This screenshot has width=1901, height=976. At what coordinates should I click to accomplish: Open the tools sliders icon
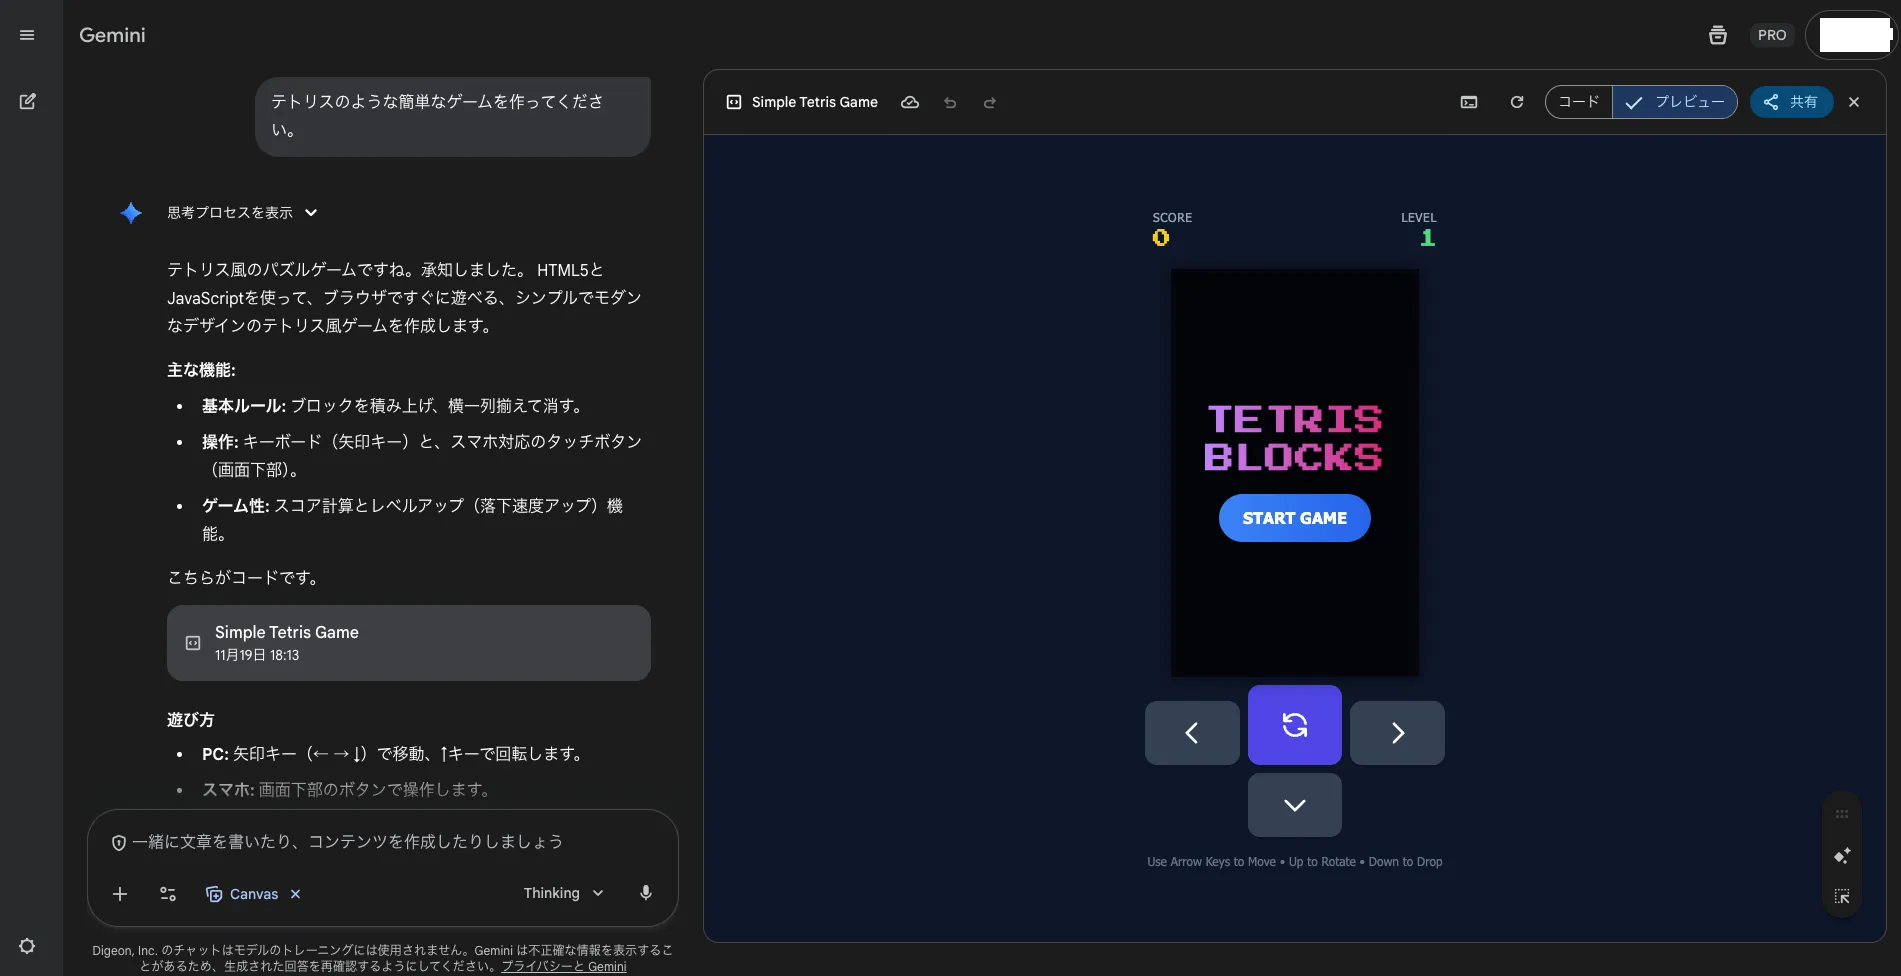(168, 894)
